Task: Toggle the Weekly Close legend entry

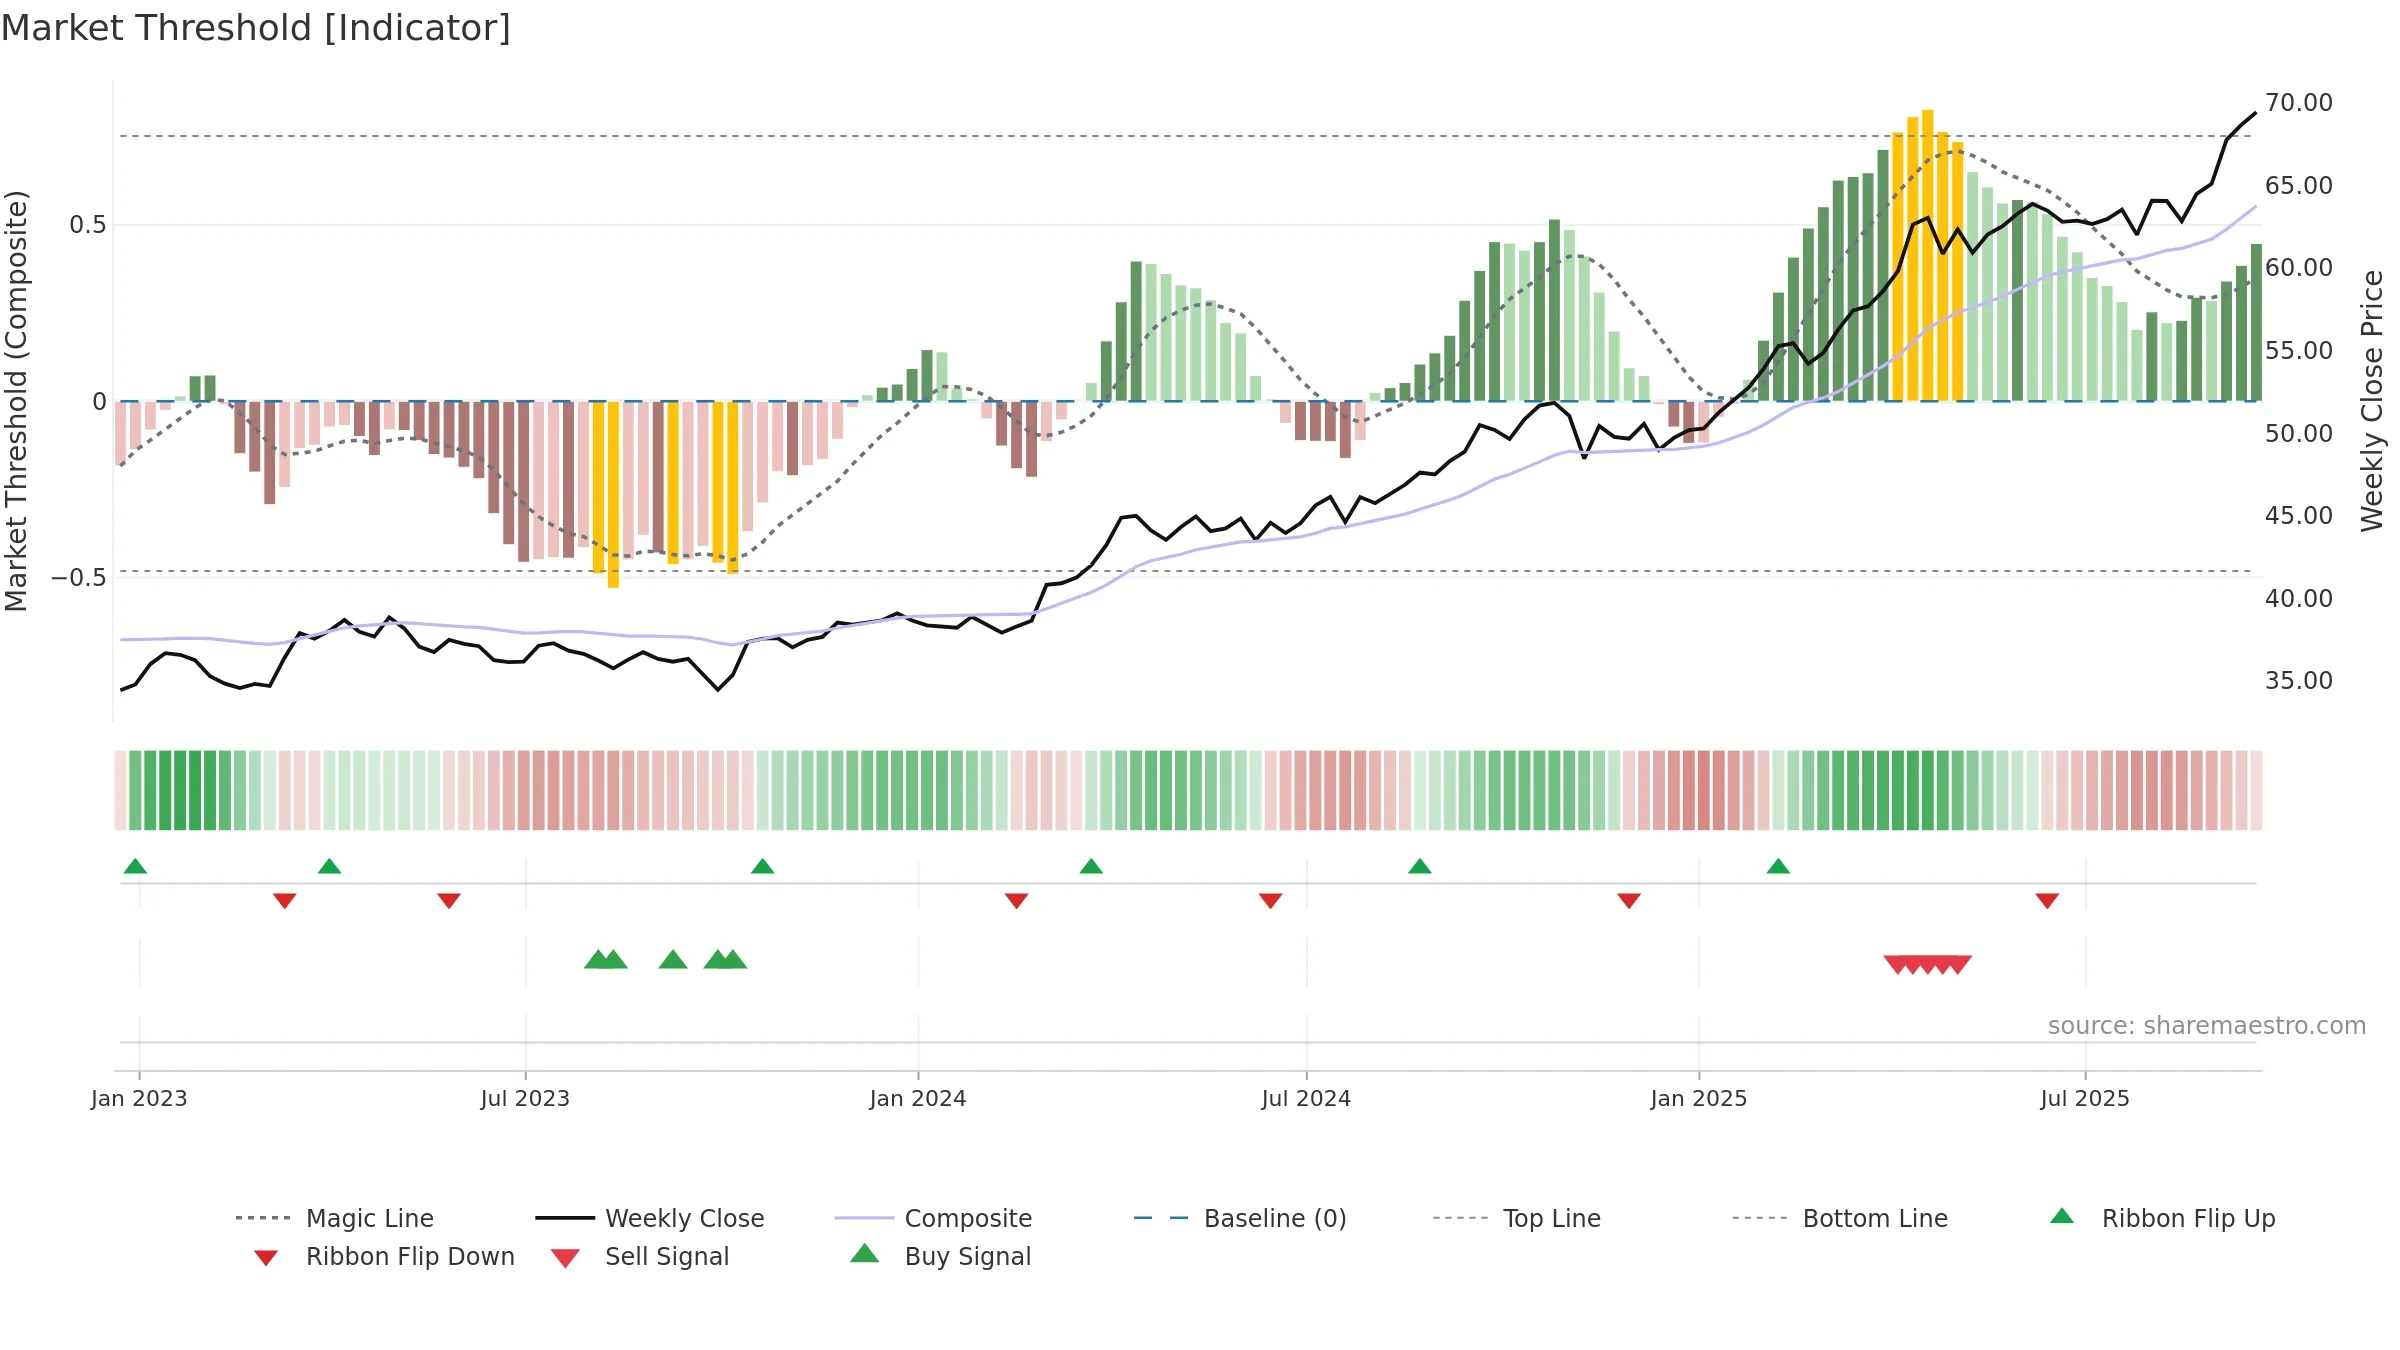Action: pos(650,1218)
